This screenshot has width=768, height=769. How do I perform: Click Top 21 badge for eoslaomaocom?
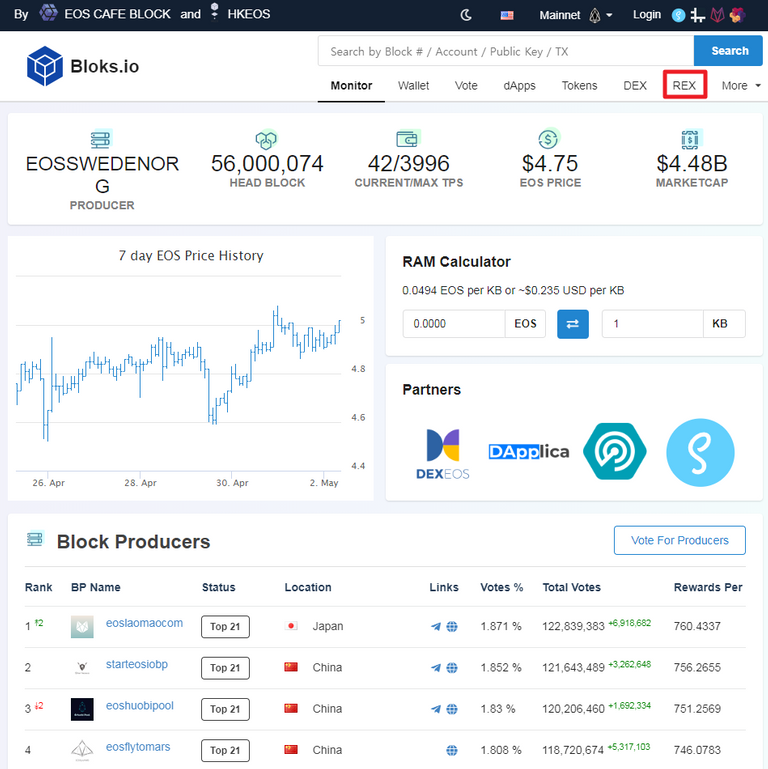coord(225,626)
